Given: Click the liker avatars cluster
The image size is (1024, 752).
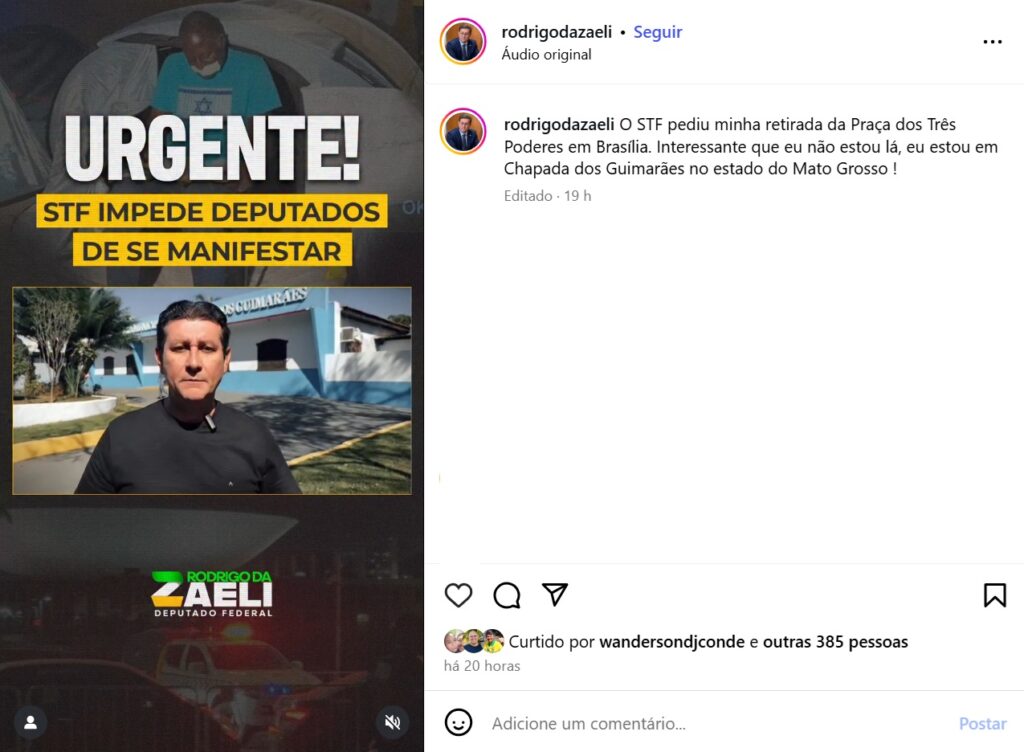Looking at the screenshot, I should (474, 641).
